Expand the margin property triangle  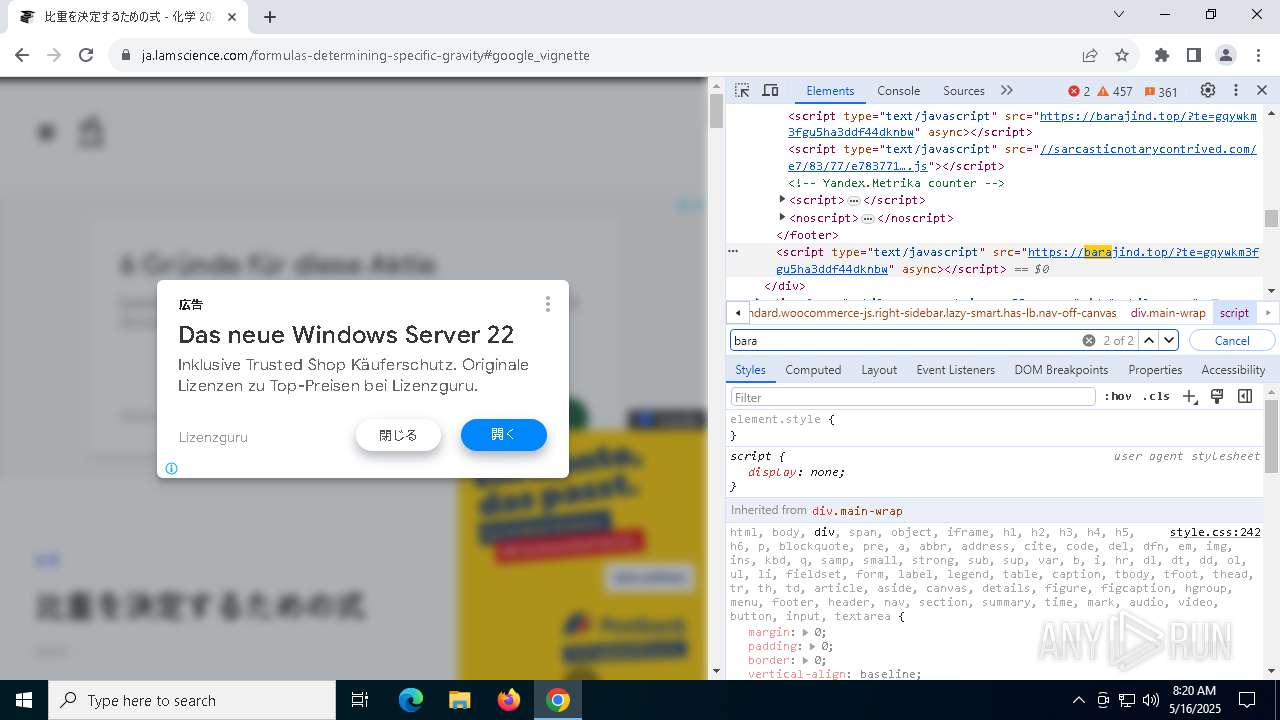pos(806,633)
